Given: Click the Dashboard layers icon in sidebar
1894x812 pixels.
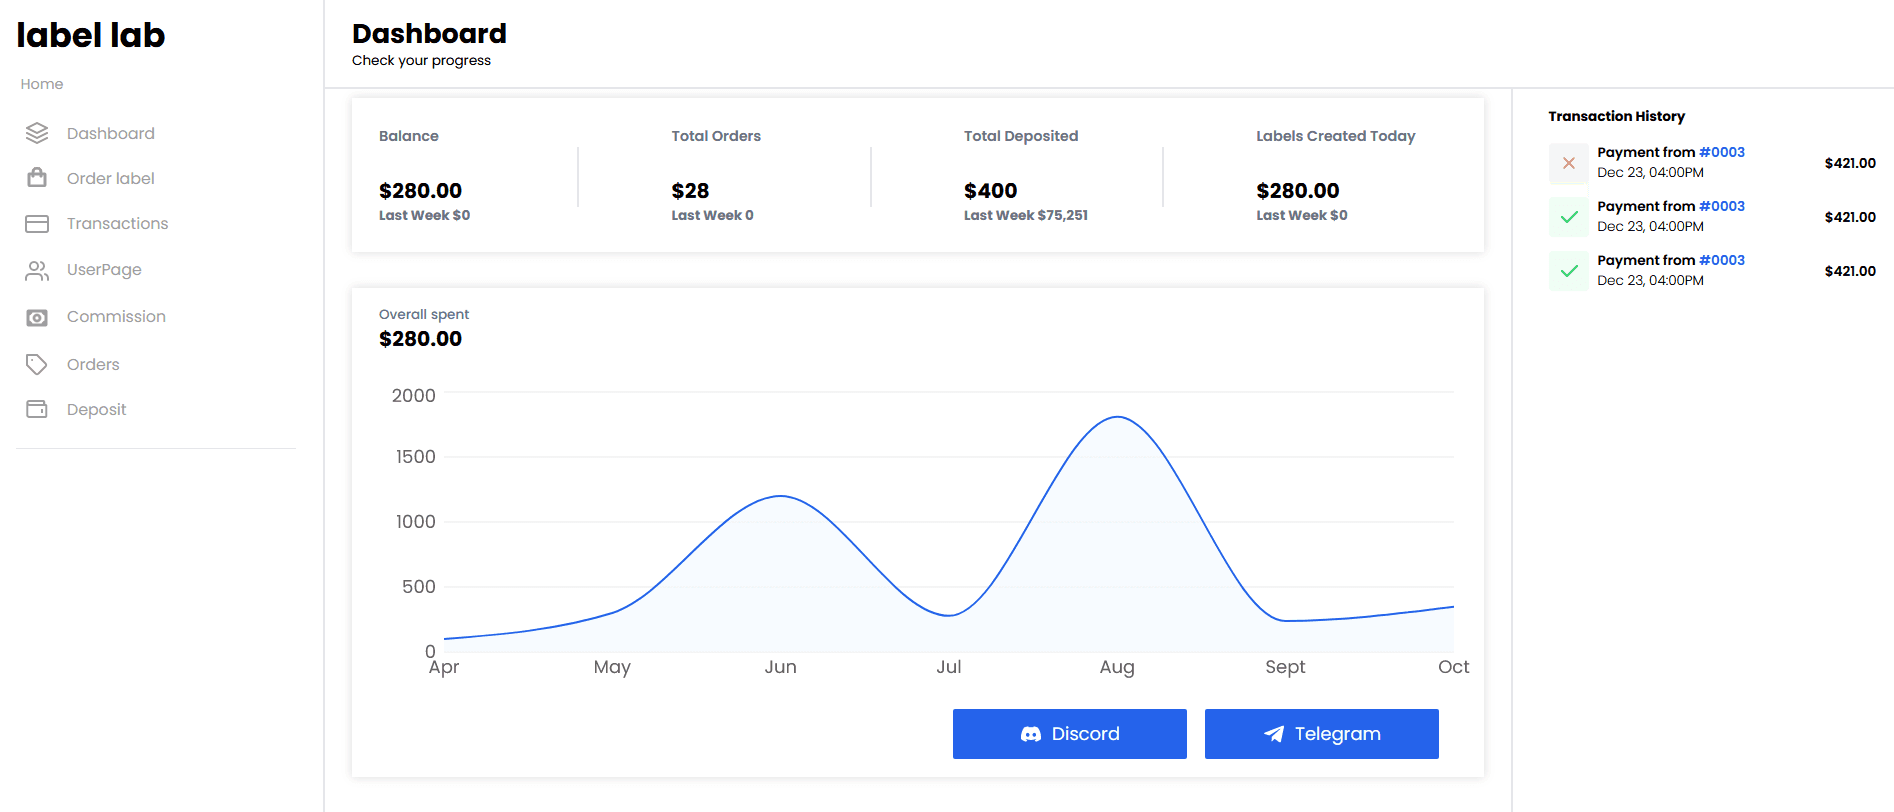Looking at the screenshot, I should (x=37, y=133).
